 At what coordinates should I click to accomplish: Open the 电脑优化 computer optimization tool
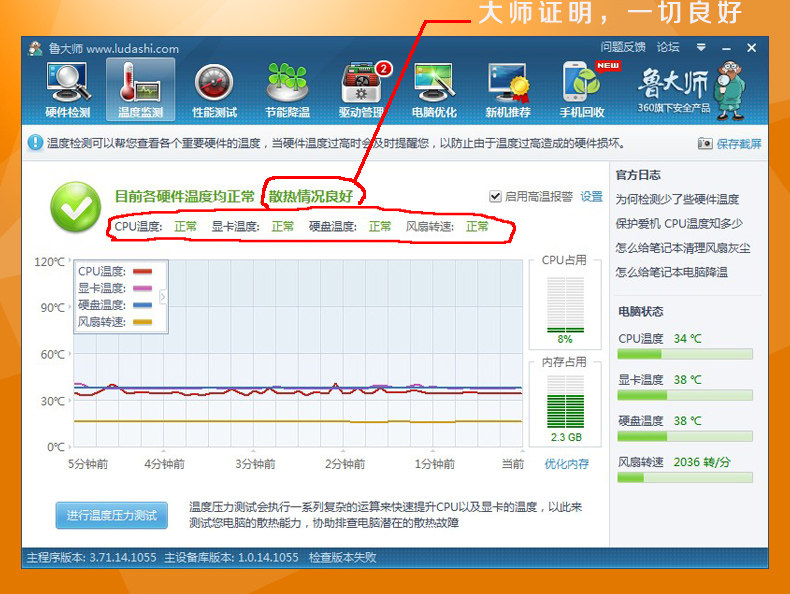click(434, 90)
